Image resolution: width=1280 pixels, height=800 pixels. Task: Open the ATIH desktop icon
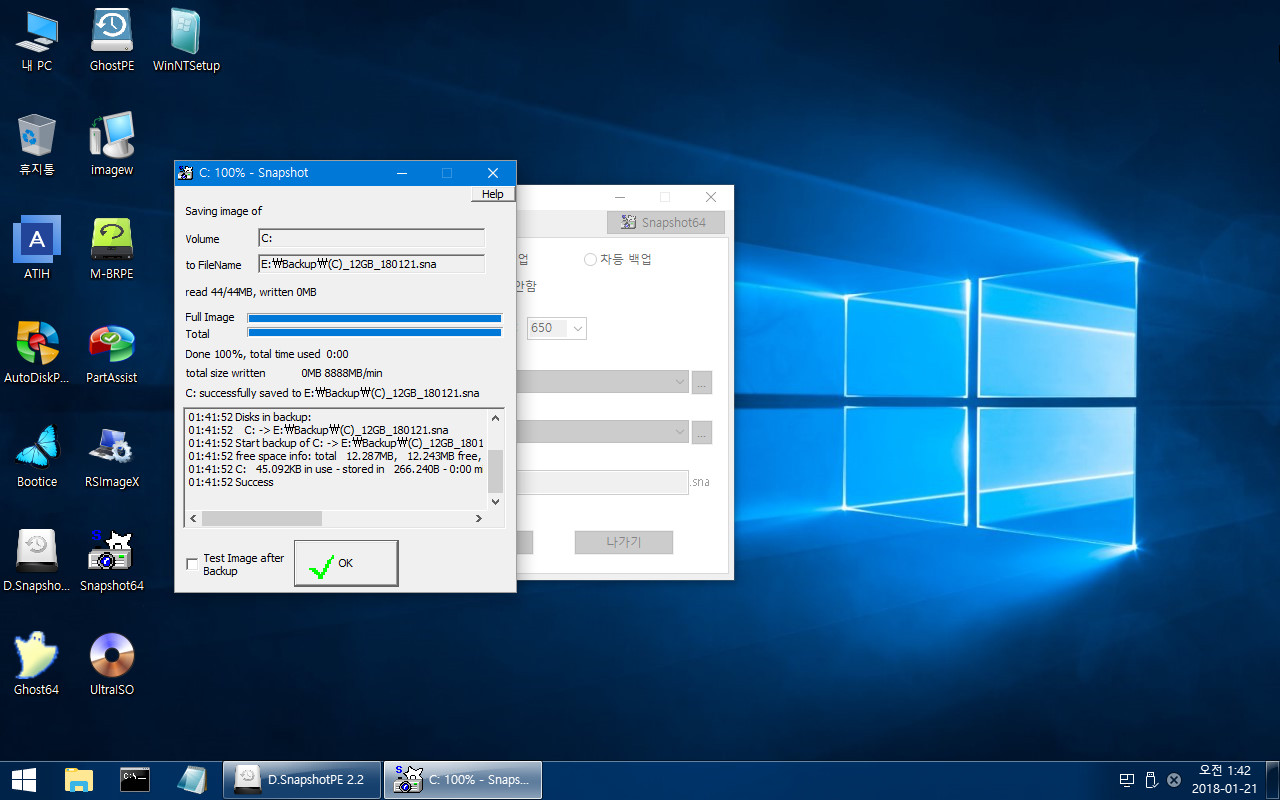[x=37, y=248]
